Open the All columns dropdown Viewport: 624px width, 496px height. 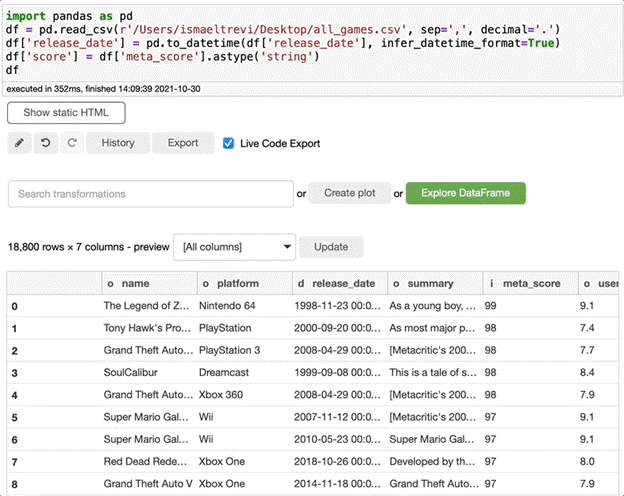tap(234, 246)
